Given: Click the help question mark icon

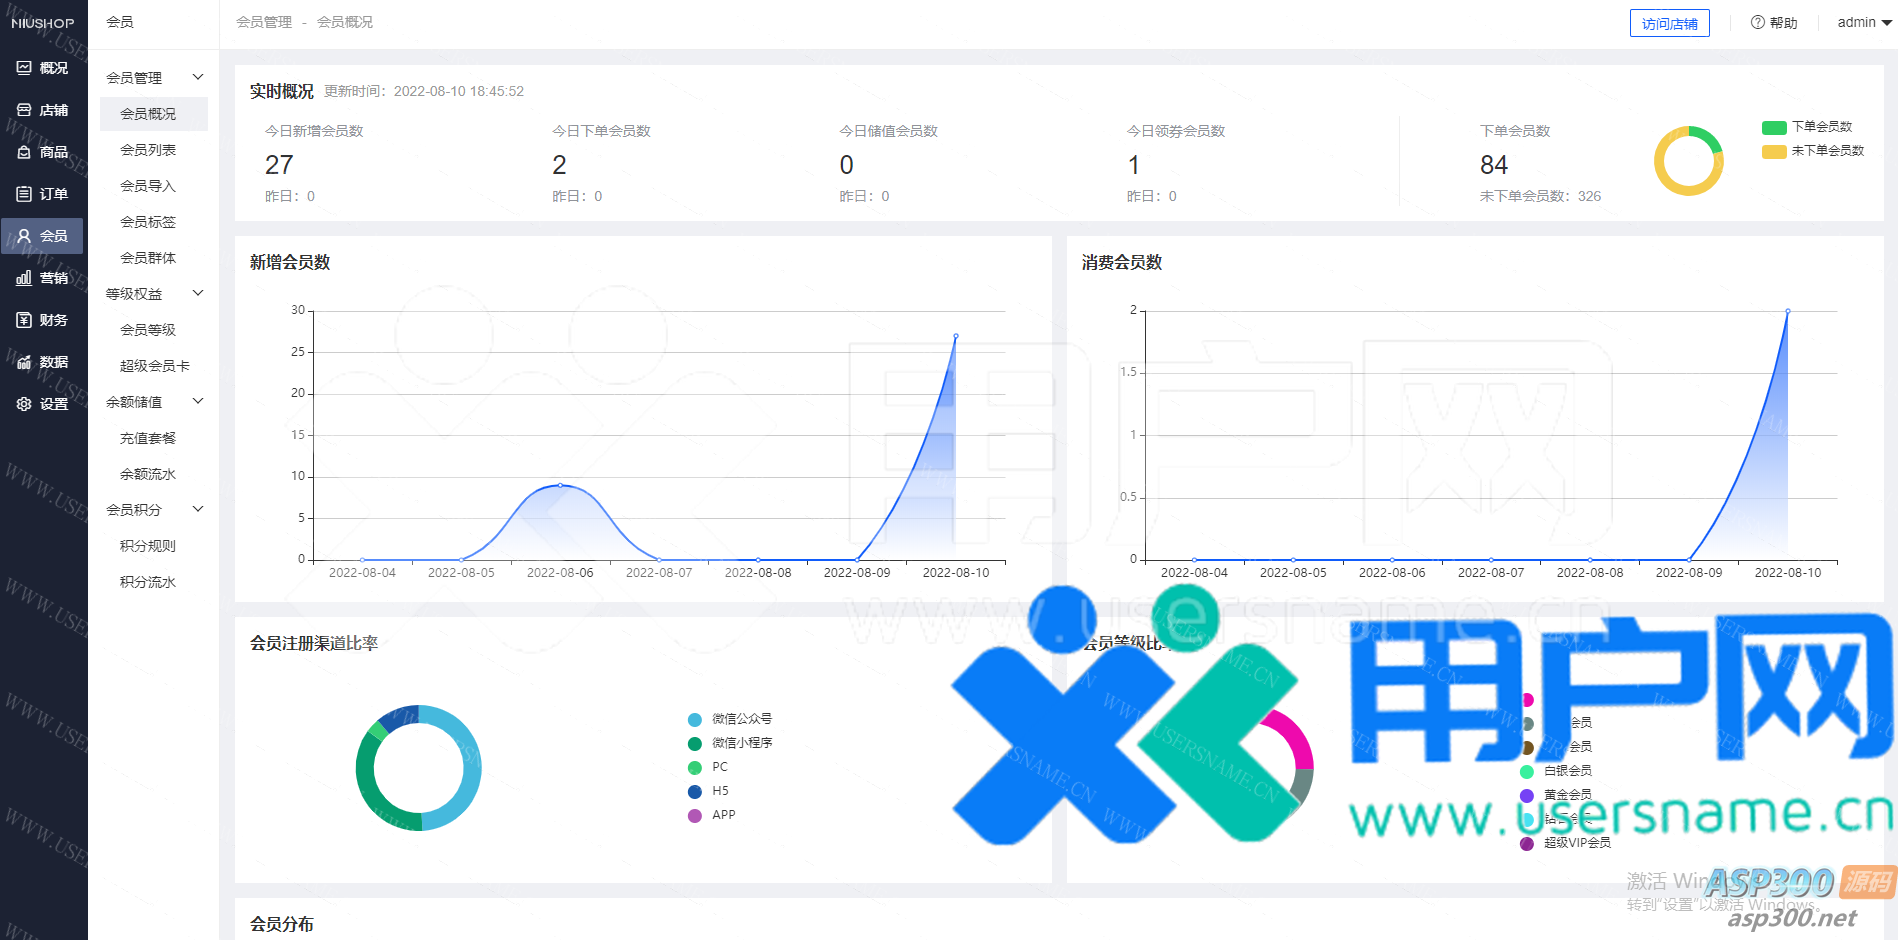Looking at the screenshot, I should point(1757,22).
